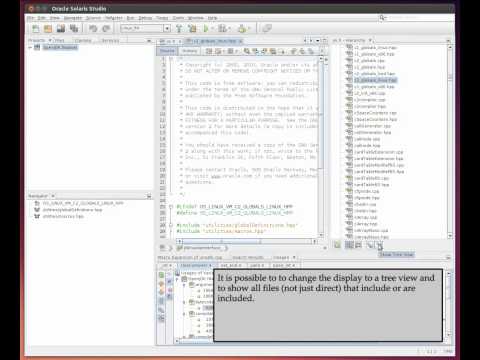Viewport: 480px width, 360px height.
Task: Open the build configuration dropdown
Action: 167,29
